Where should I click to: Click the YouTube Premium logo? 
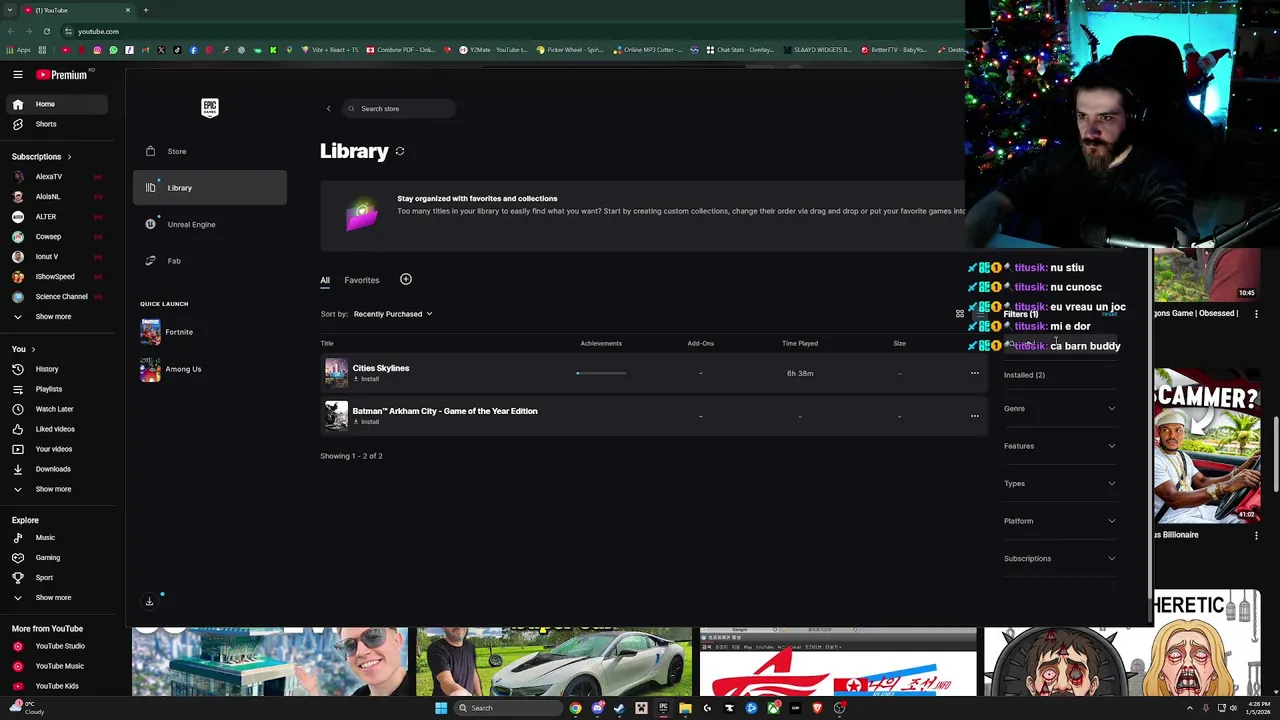(62, 75)
